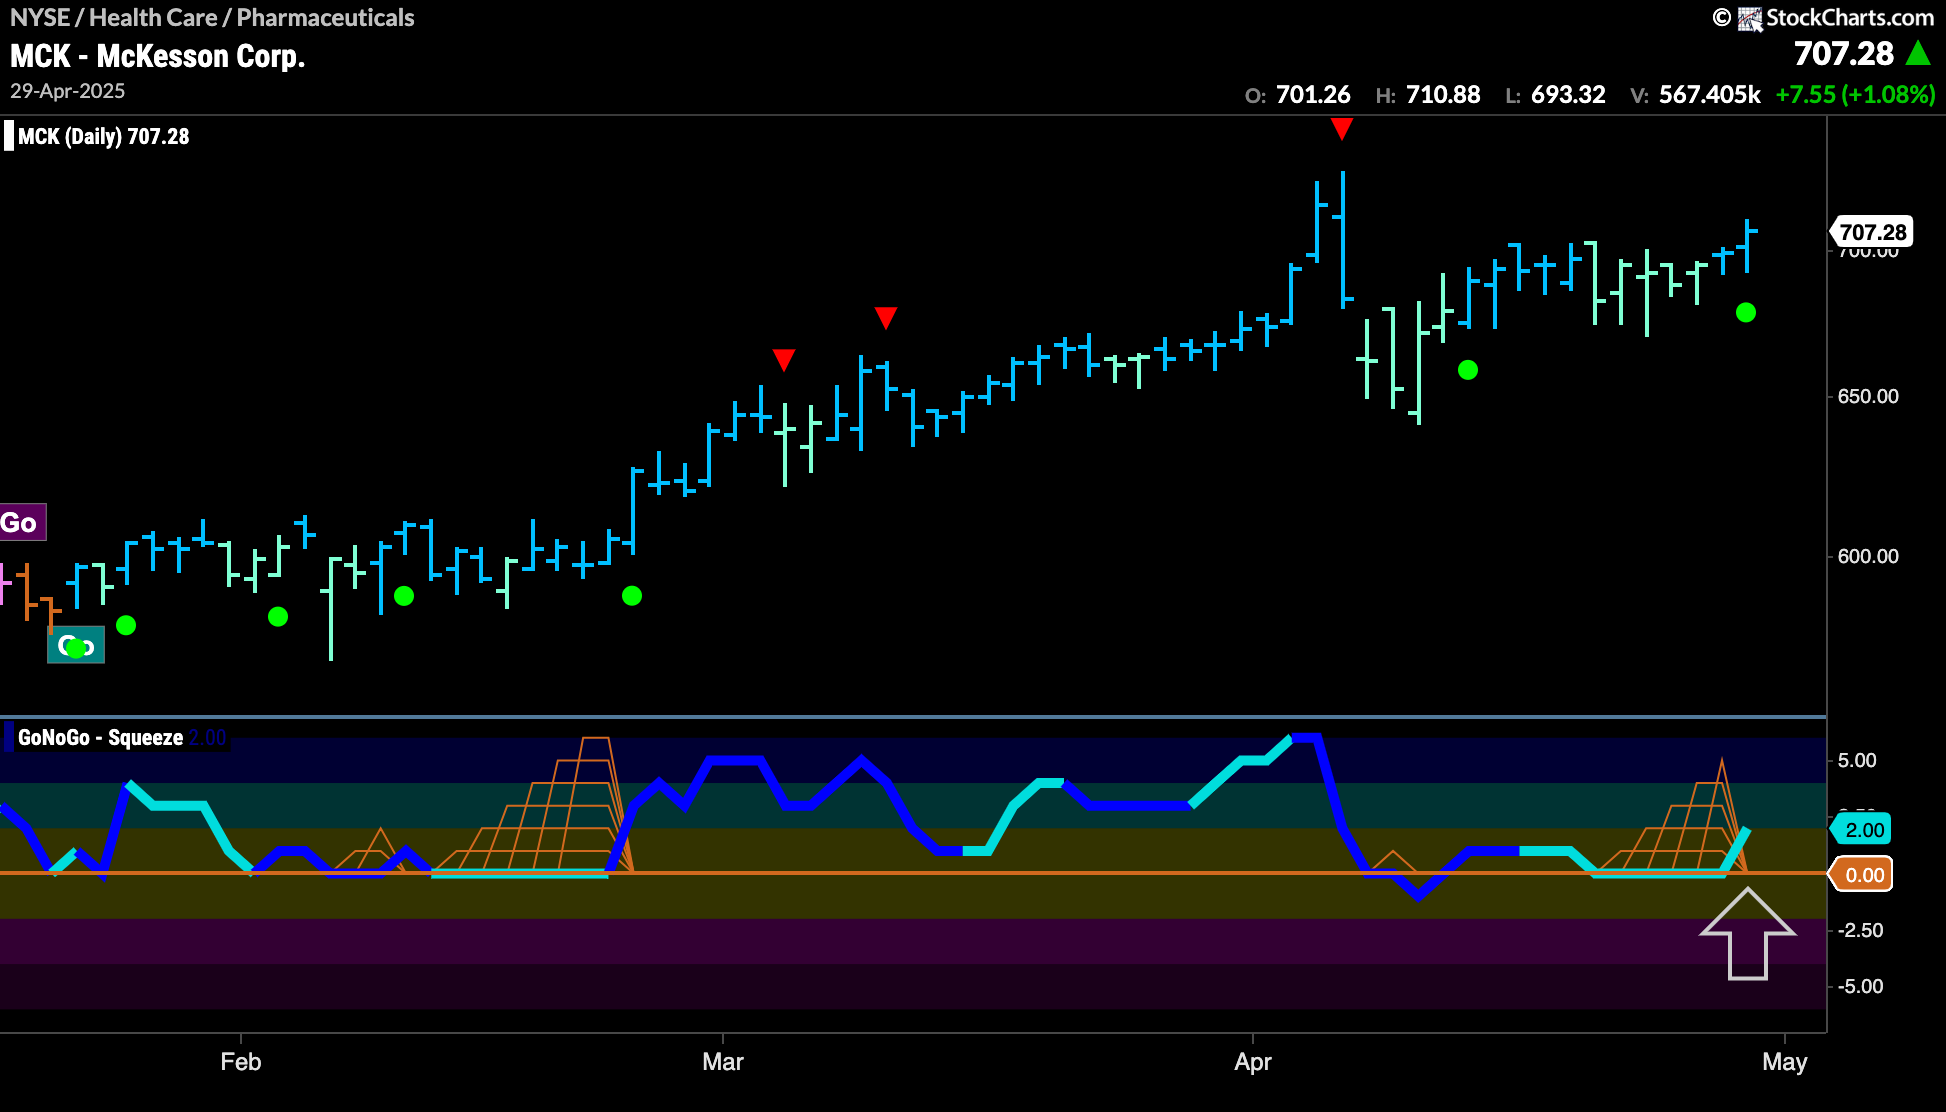1946x1112 pixels.
Task: Click the MCK - McKesson Corp. title
Action: [x=158, y=56]
